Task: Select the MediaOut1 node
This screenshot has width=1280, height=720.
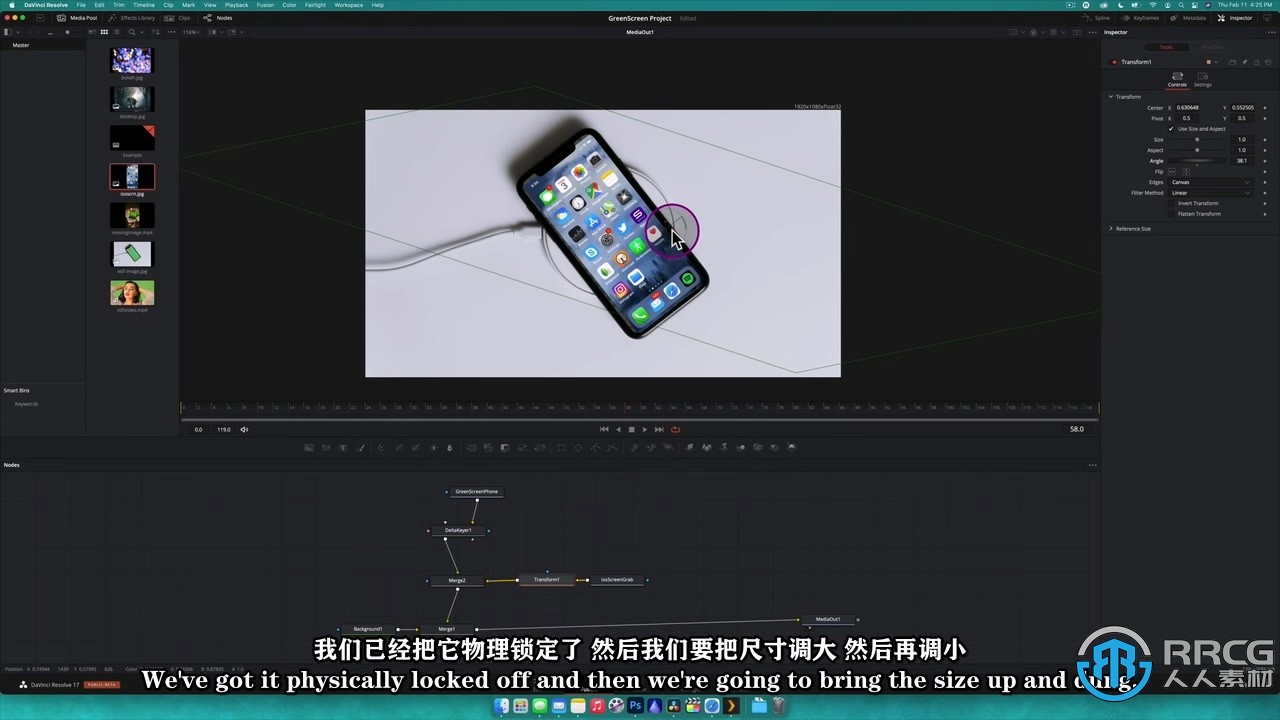Action: point(828,619)
